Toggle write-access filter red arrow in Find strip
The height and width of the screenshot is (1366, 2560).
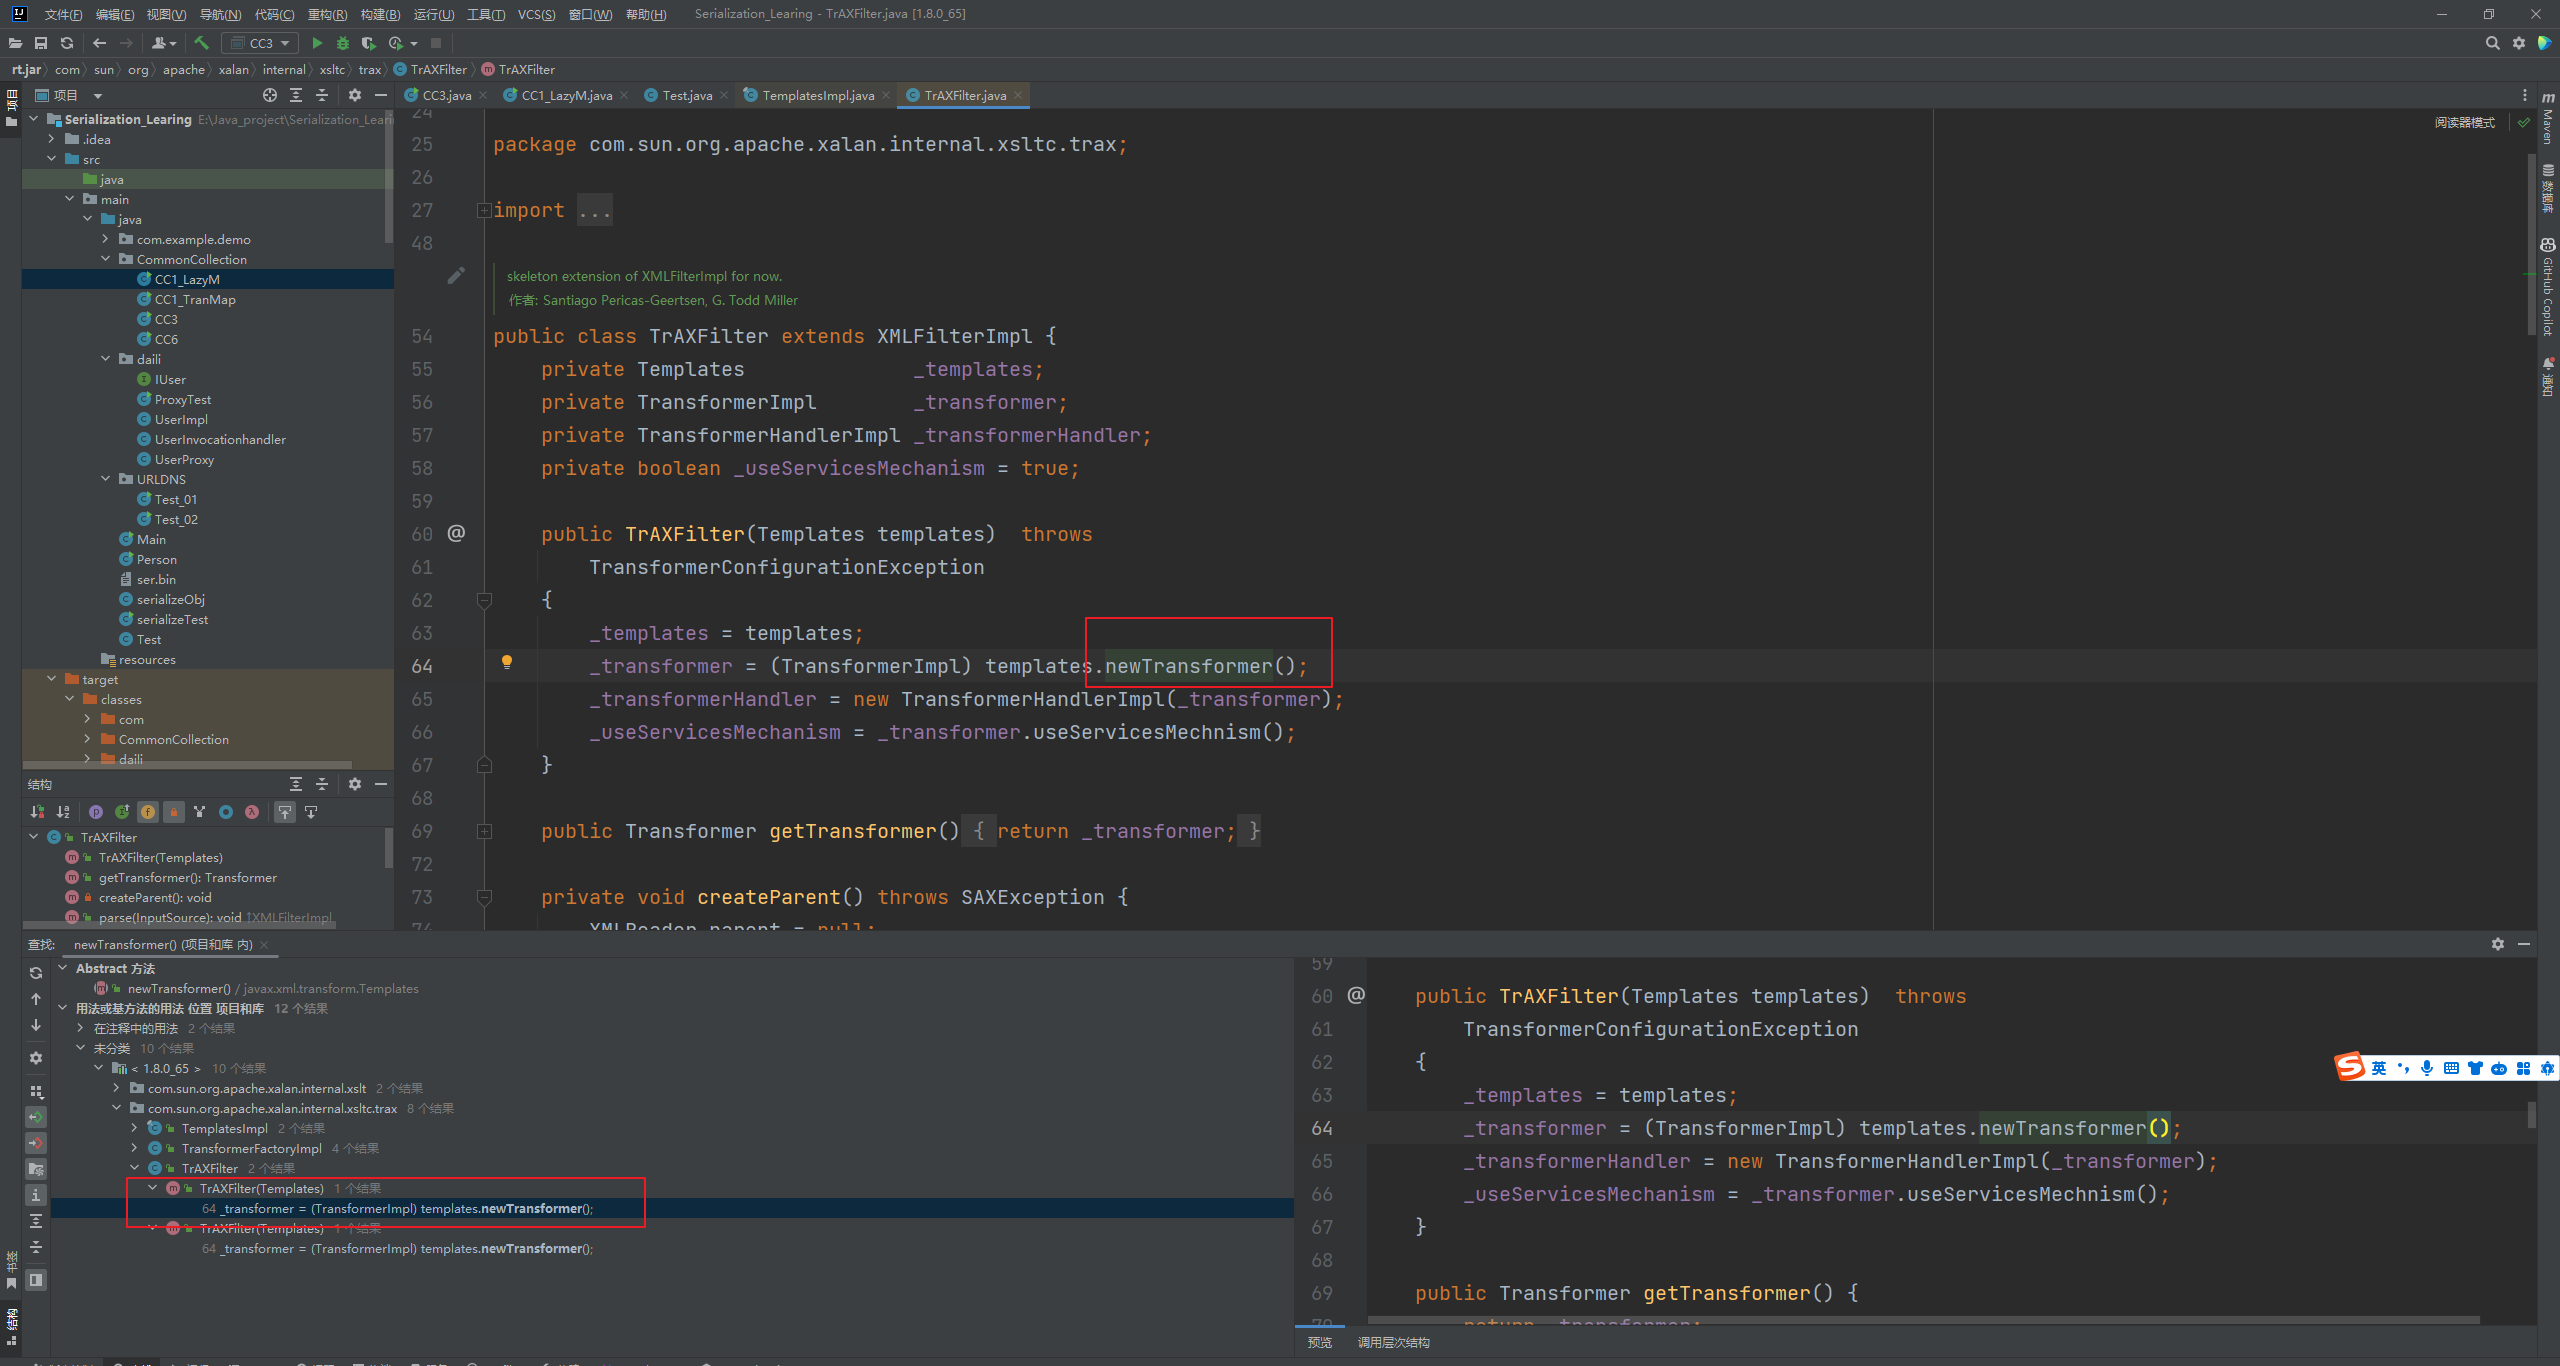(x=36, y=1143)
